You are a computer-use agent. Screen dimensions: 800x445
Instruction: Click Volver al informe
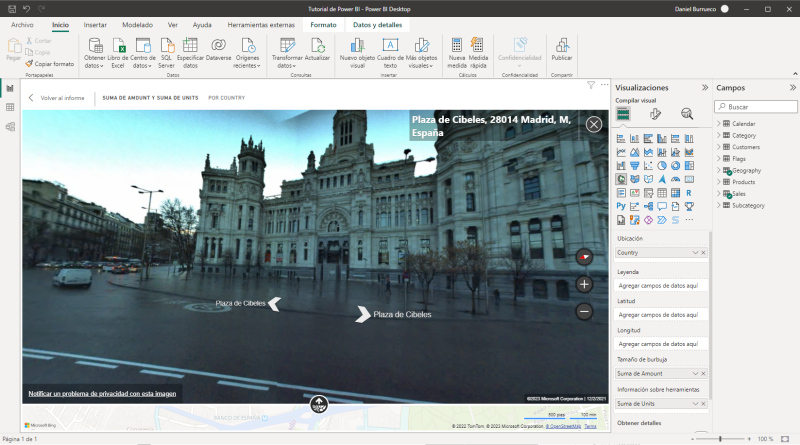[60, 98]
